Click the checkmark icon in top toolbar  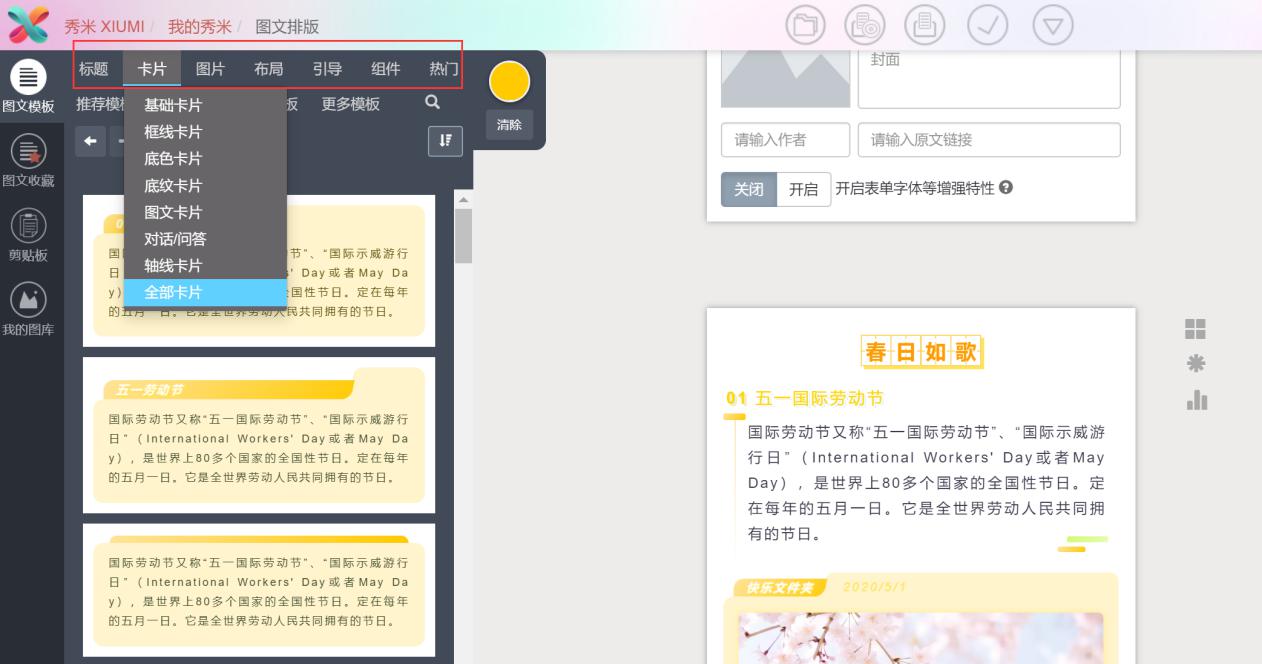pos(986,26)
